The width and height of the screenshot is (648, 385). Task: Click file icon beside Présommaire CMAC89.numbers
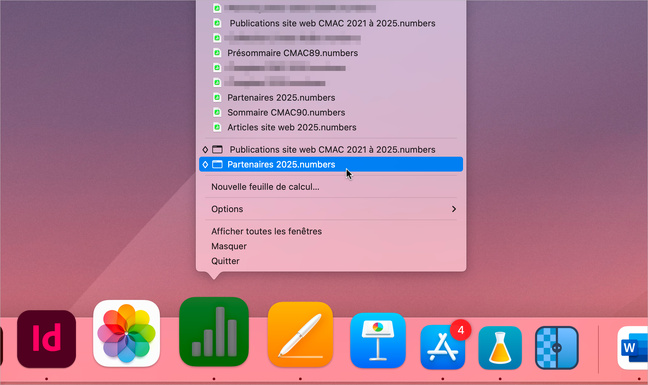217,53
